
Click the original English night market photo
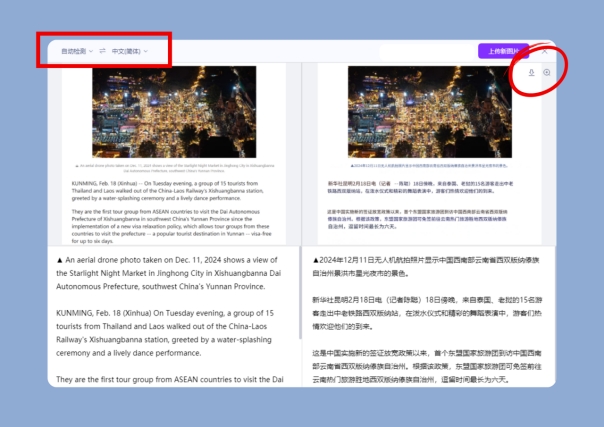pyautogui.click(x=174, y=112)
